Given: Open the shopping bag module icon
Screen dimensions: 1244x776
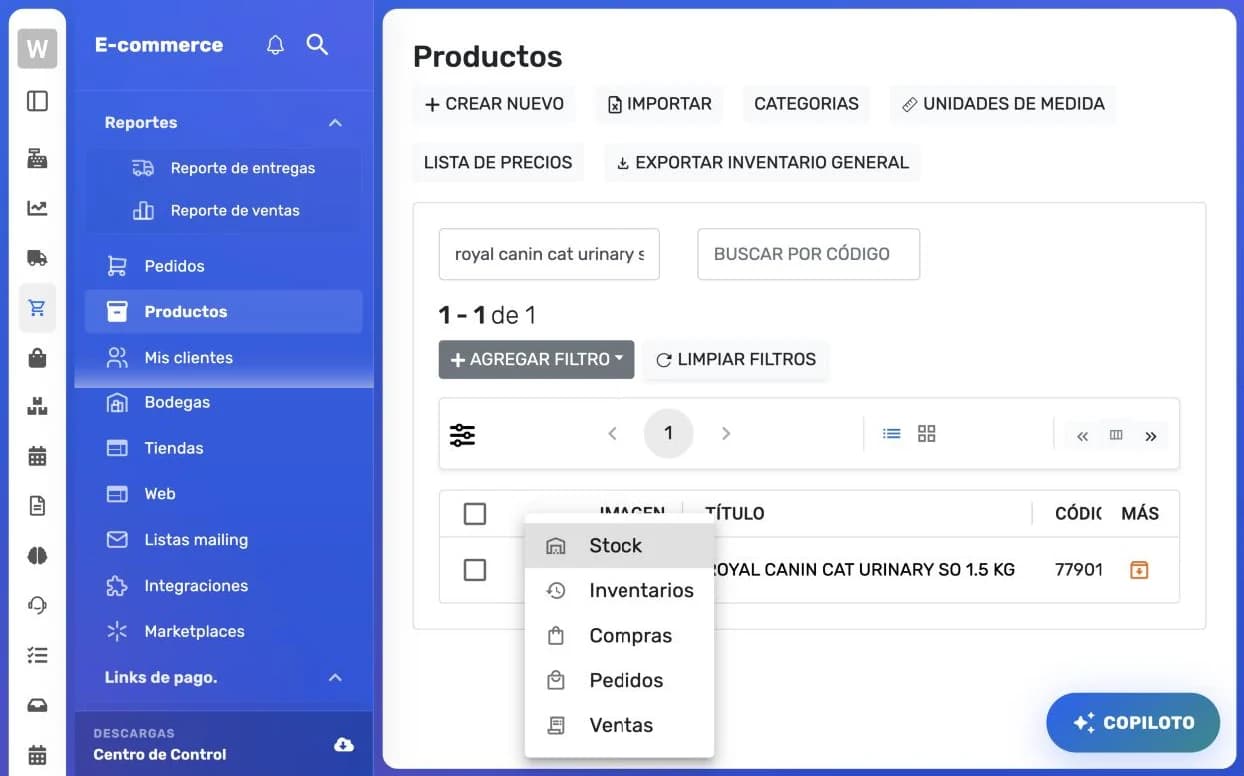Looking at the screenshot, I should [x=37, y=358].
